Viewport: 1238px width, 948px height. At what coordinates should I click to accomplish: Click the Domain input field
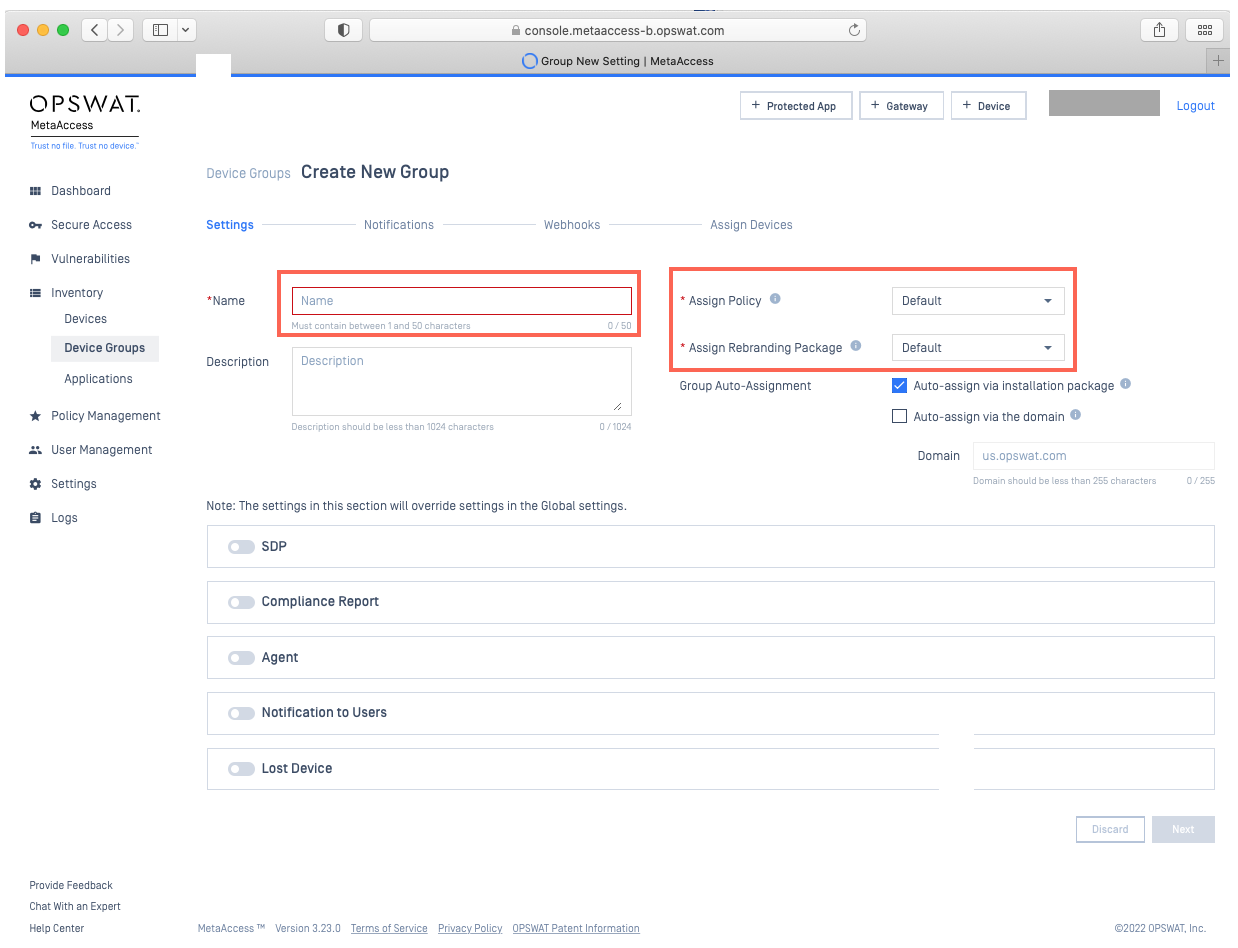(1094, 456)
